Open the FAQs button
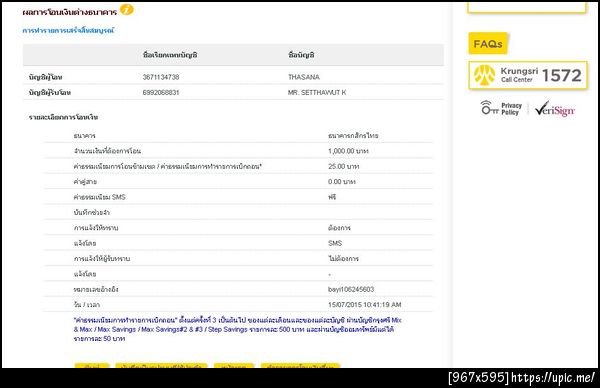Screen dimensions: 600x388 click(488, 44)
